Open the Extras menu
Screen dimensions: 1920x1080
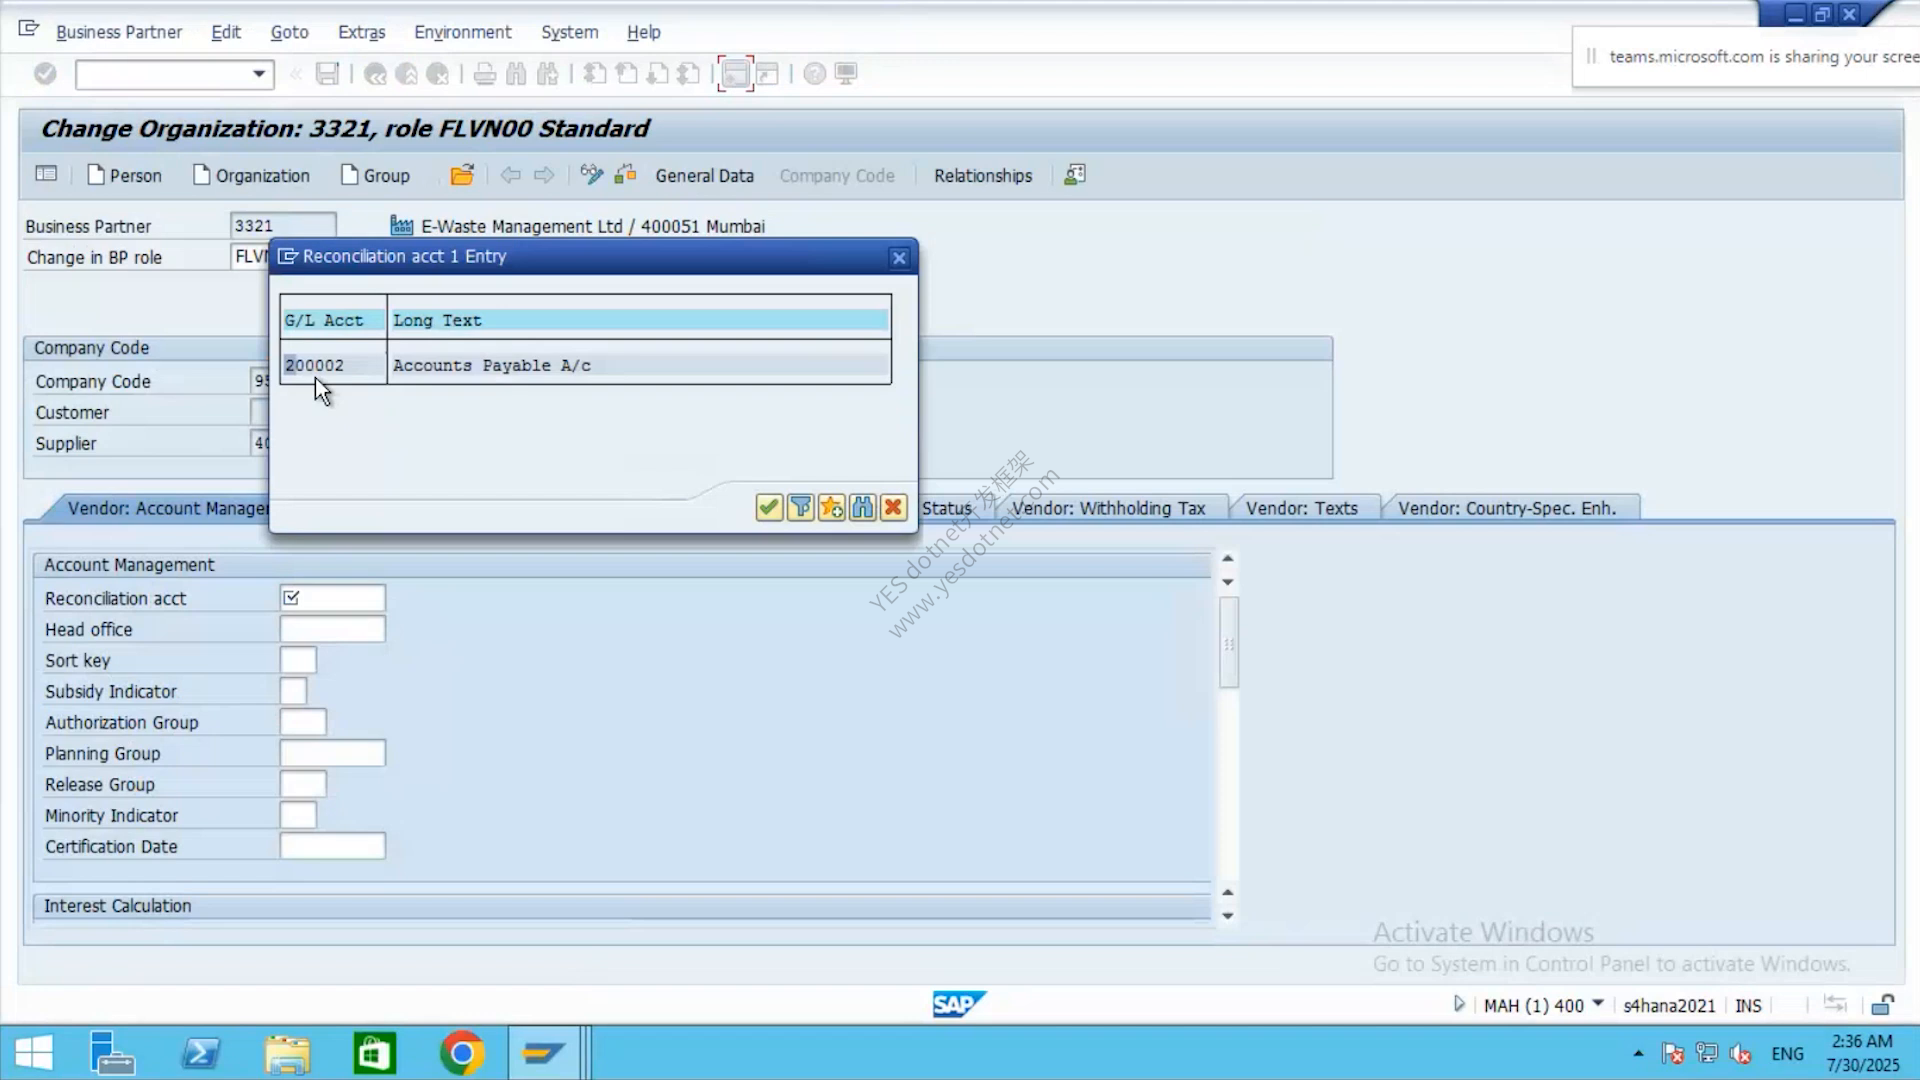click(x=361, y=32)
